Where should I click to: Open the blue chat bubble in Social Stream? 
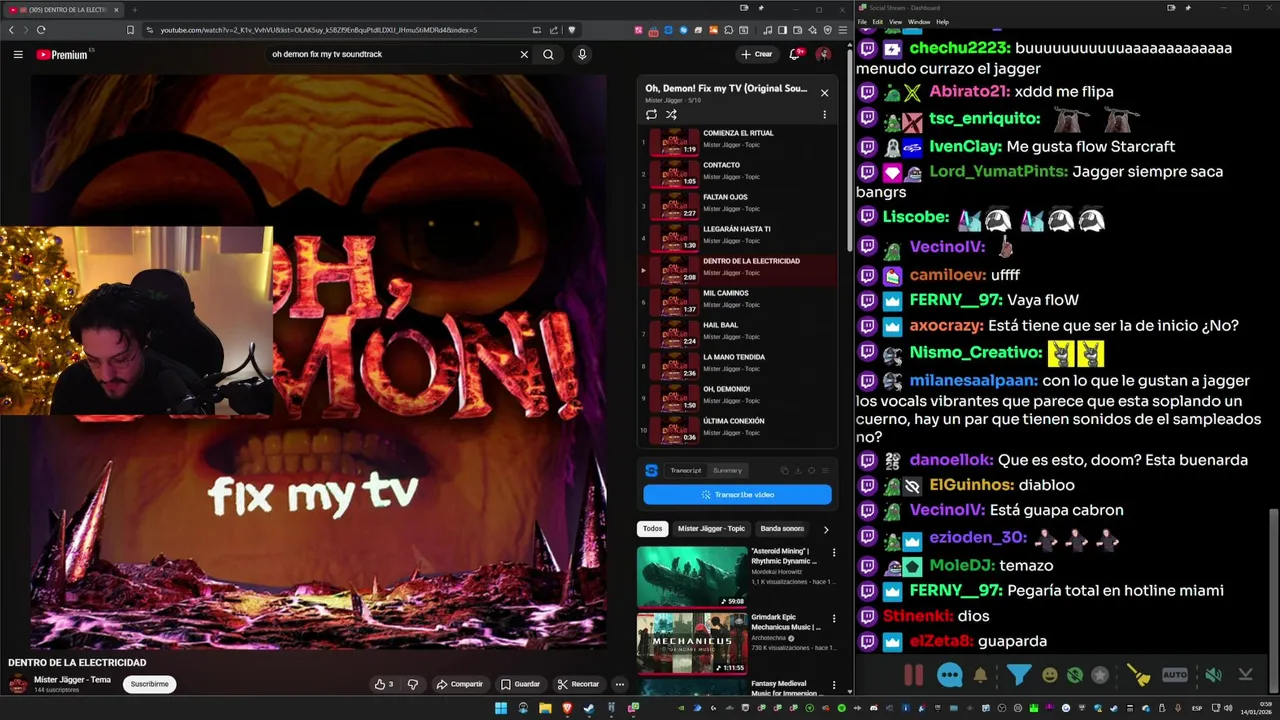(x=949, y=675)
